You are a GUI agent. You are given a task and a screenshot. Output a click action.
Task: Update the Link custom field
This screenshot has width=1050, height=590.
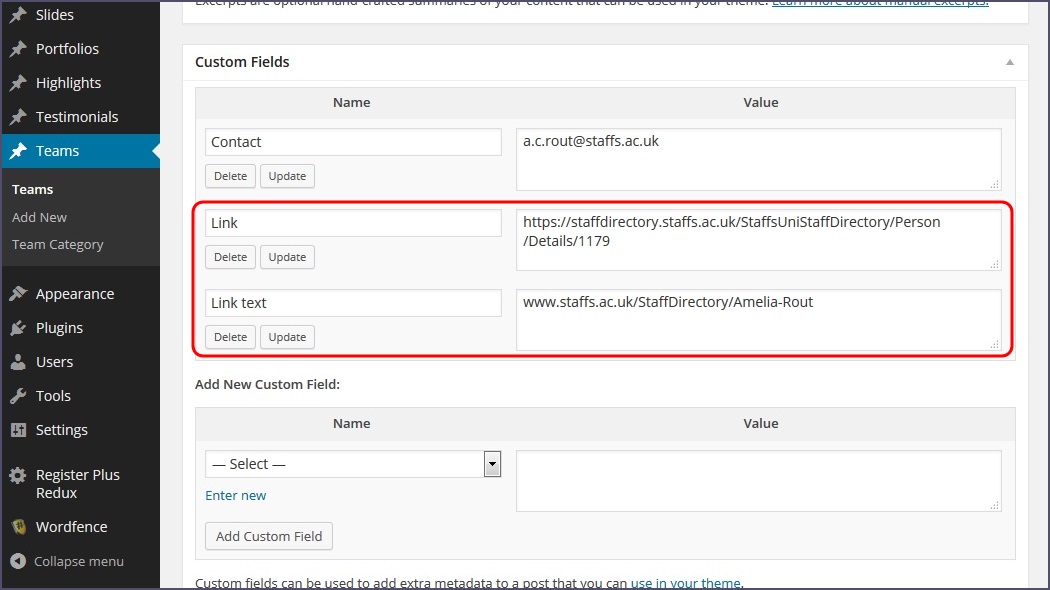click(x=287, y=257)
